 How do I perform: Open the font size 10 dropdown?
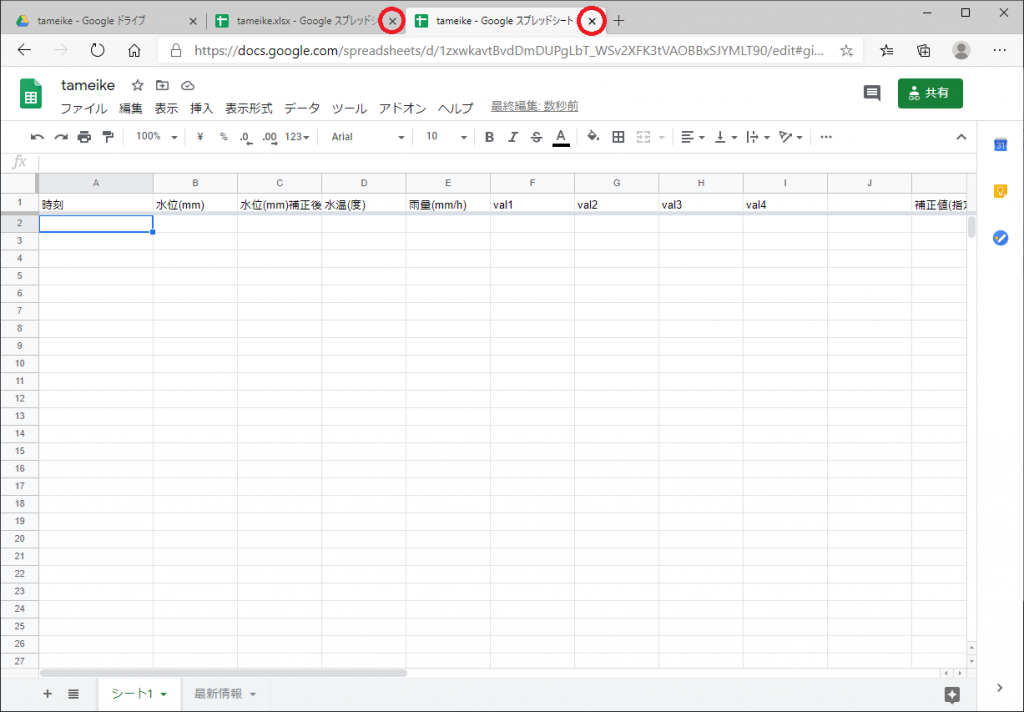tap(446, 137)
